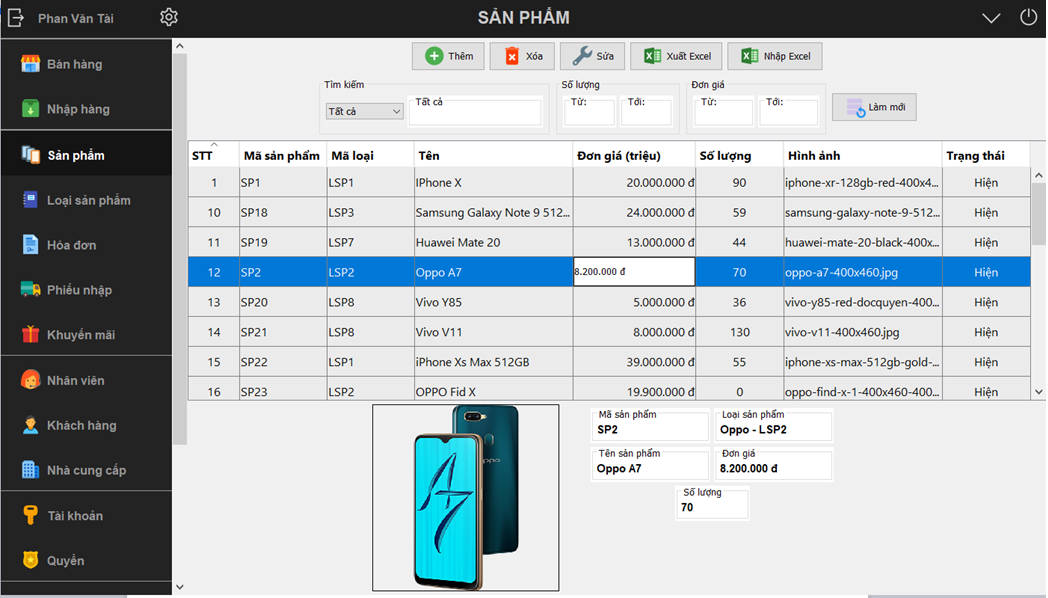Select the Vivo Y85 row

pyautogui.click(x=609, y=302)
